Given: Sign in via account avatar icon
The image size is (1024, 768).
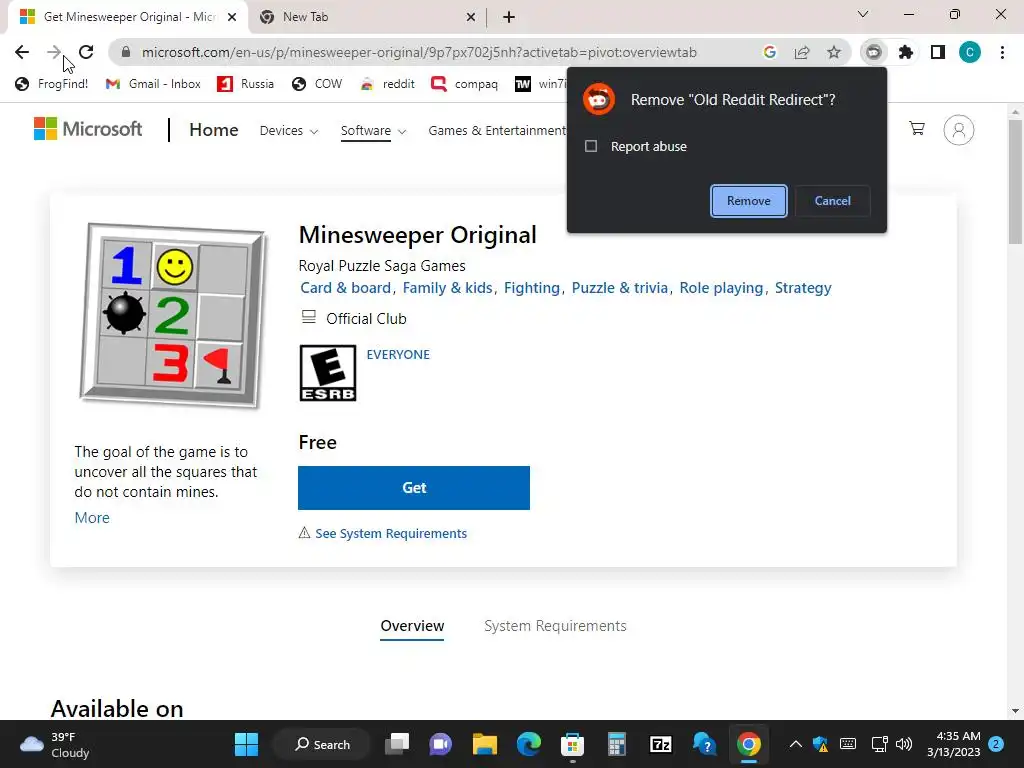Looking at the screenshot, I should pos(959,130).
